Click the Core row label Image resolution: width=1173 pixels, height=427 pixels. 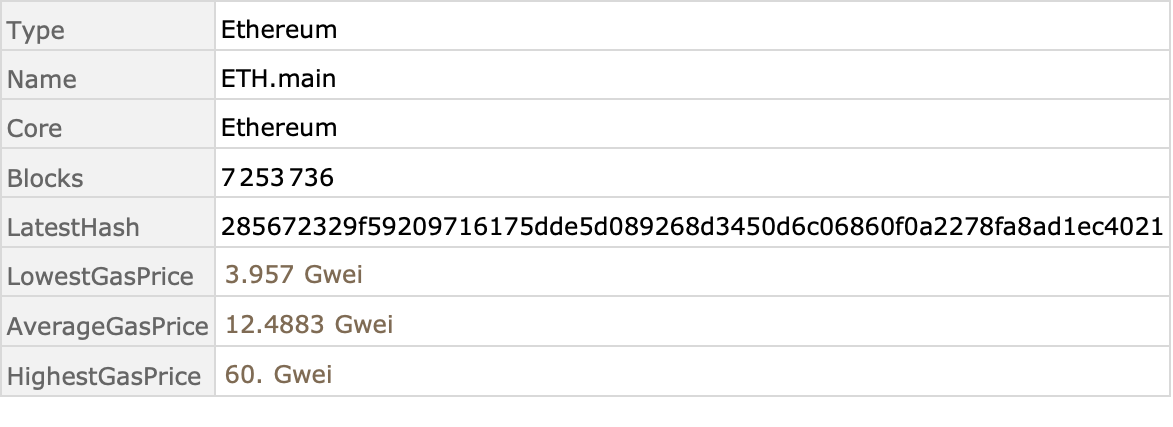pos(34,129)
